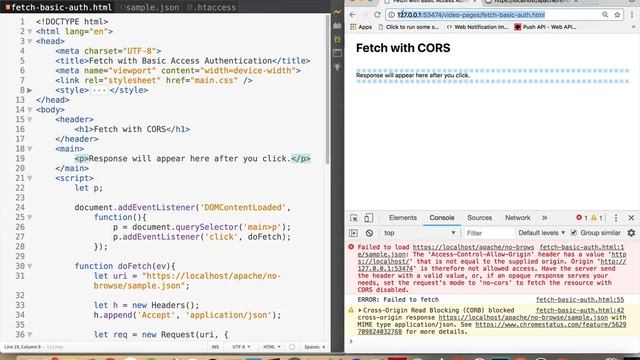Image resolution: width=640 pixels, height=360 pixels.
Task: Click the red error count badge
Action: 582,218
